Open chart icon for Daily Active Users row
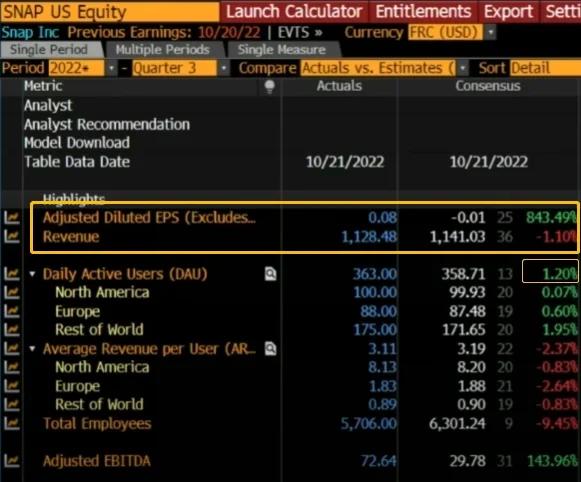581x482 pixels. [x=11, y=274]
